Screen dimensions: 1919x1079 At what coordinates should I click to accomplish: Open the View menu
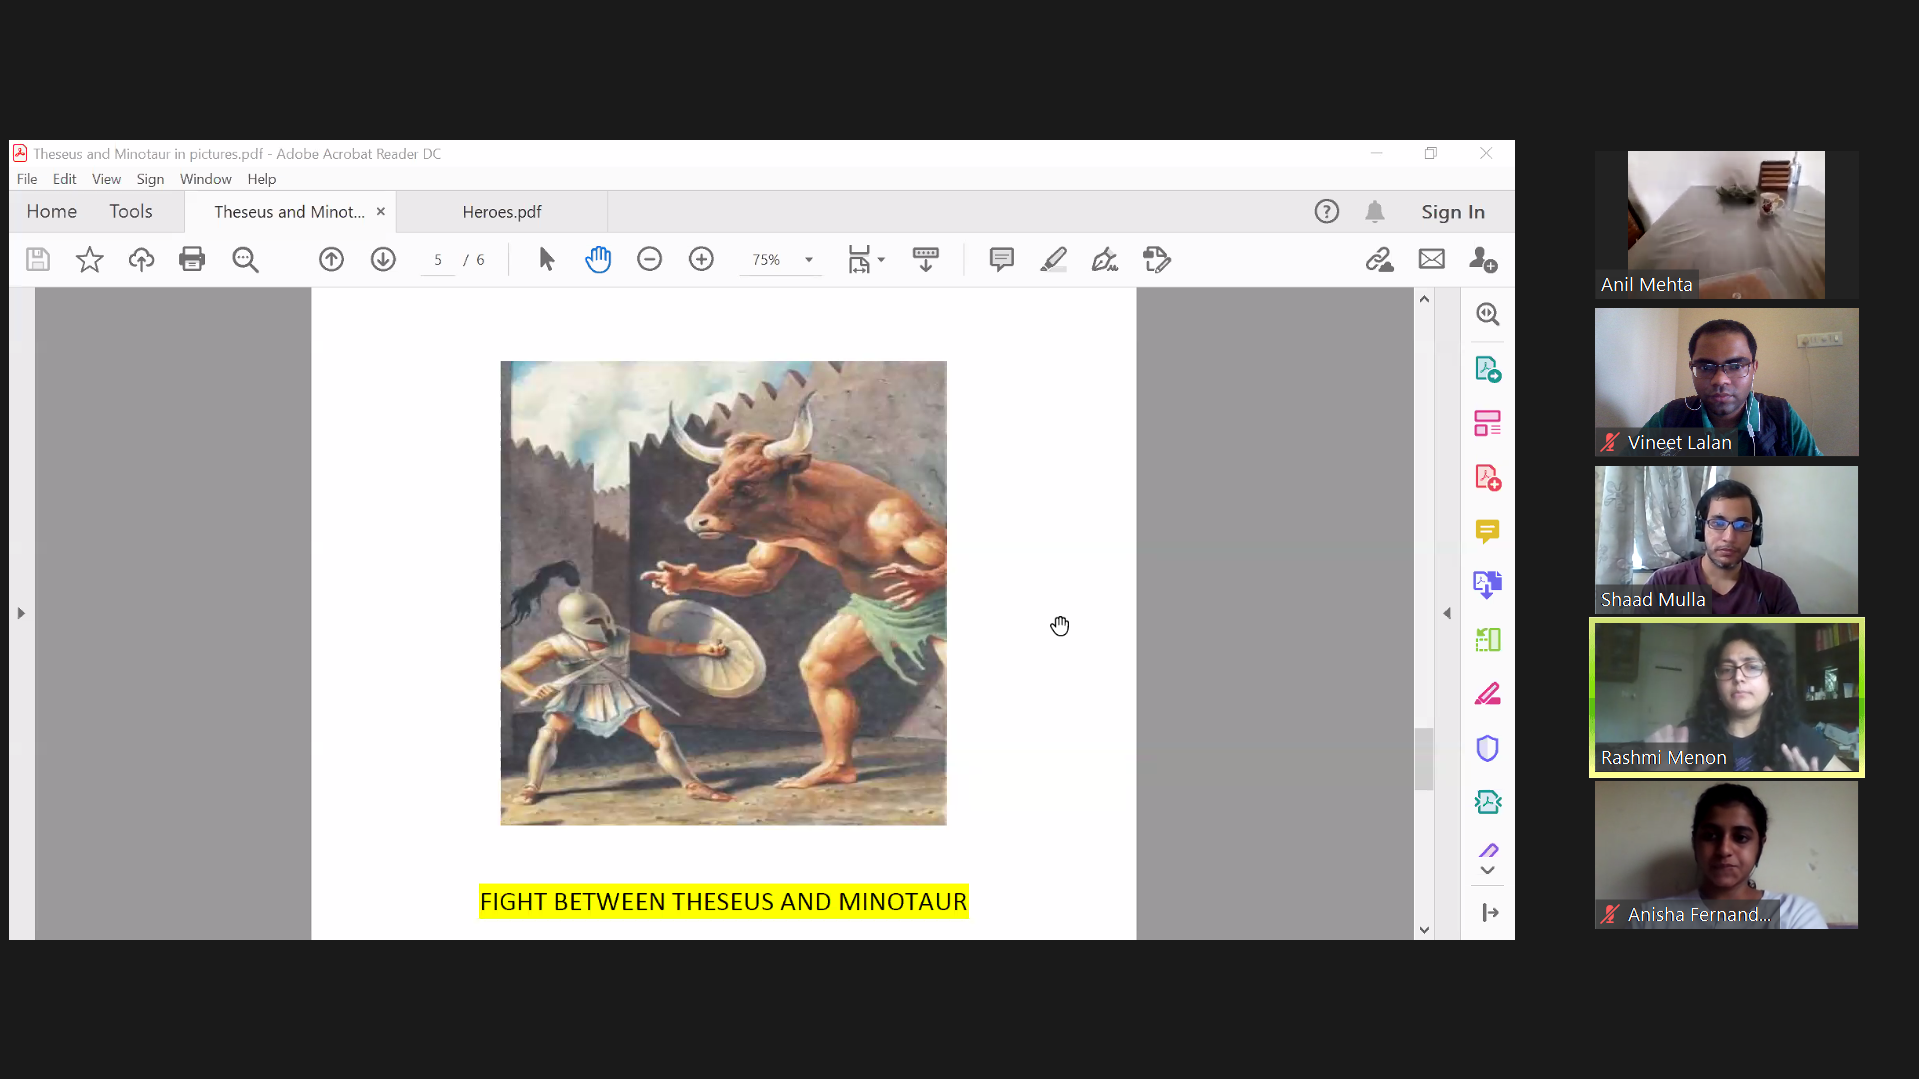tap(106, 179)
